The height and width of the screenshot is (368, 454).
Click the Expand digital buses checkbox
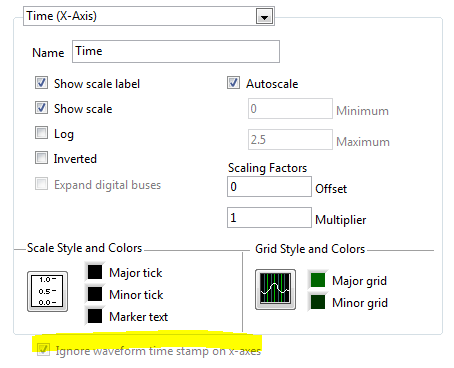tap(41, 184)
